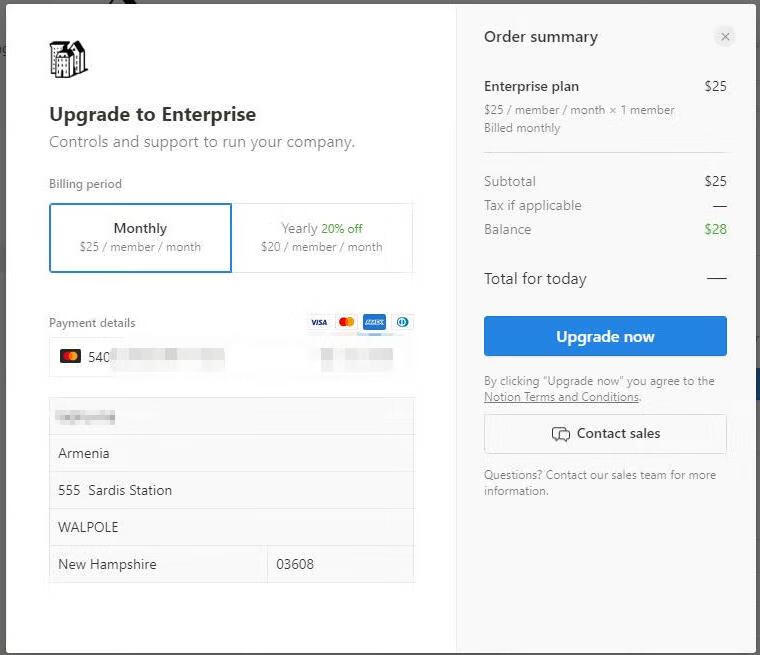
Task: Click the Visa card icon
Action: (319, 322)
